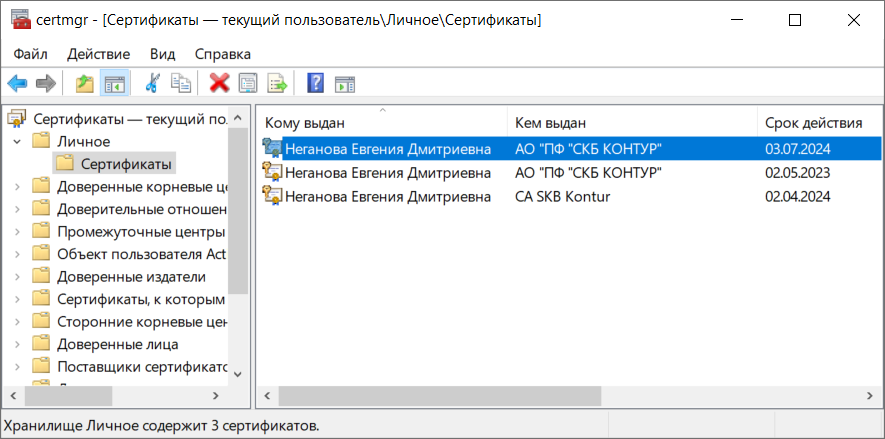
Task: Click the Cut scissors toolbar icon
Action: [152, 84]
